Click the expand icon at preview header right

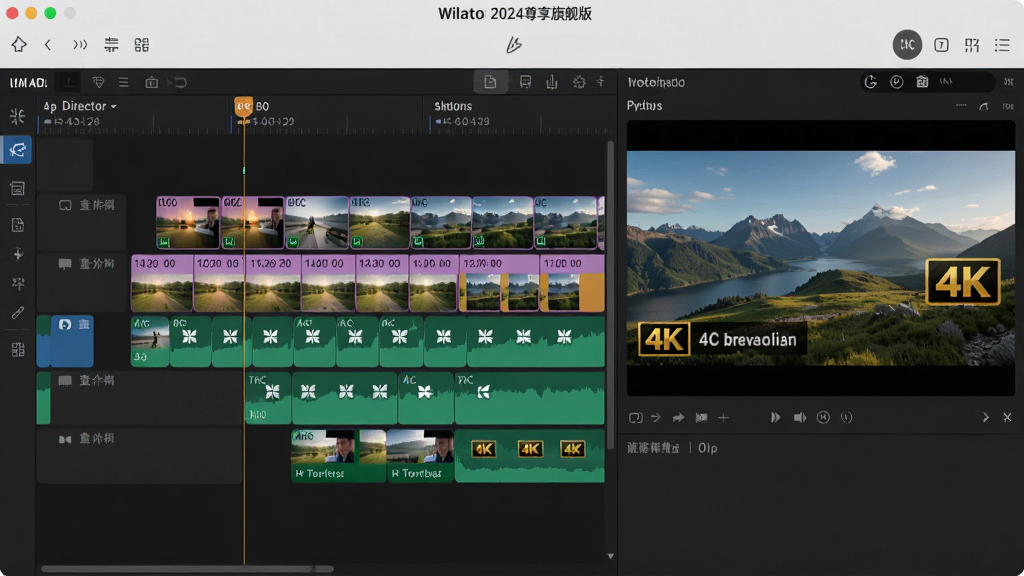(x=1009, y=82)
